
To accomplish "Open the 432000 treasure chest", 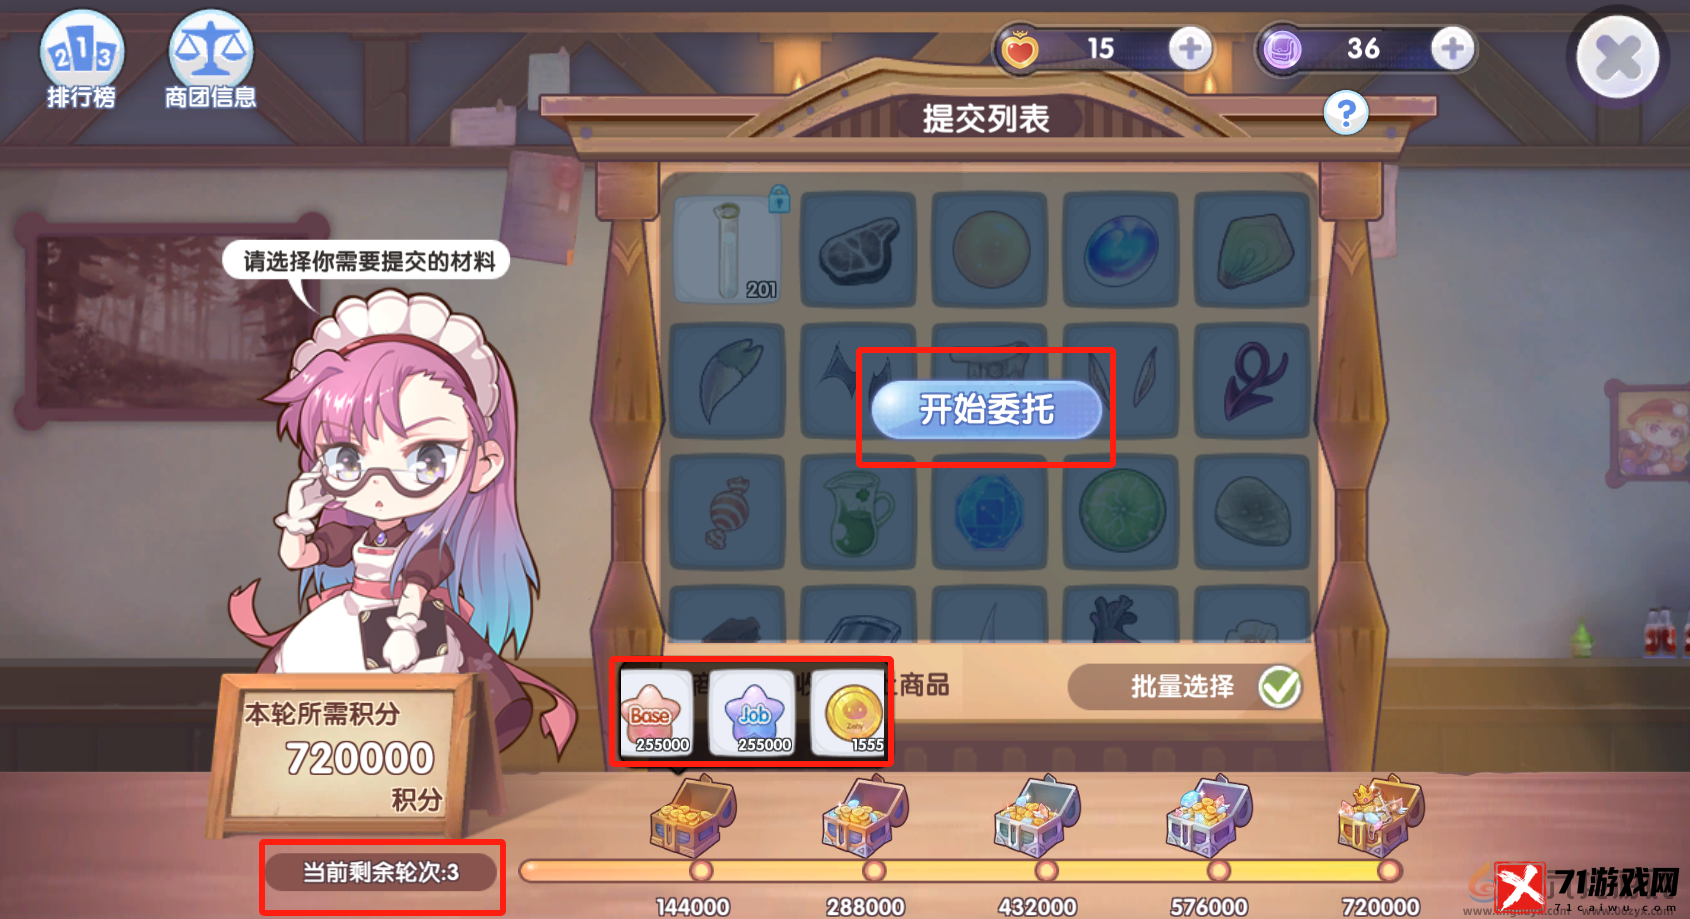I will [x=1037, y=814].
